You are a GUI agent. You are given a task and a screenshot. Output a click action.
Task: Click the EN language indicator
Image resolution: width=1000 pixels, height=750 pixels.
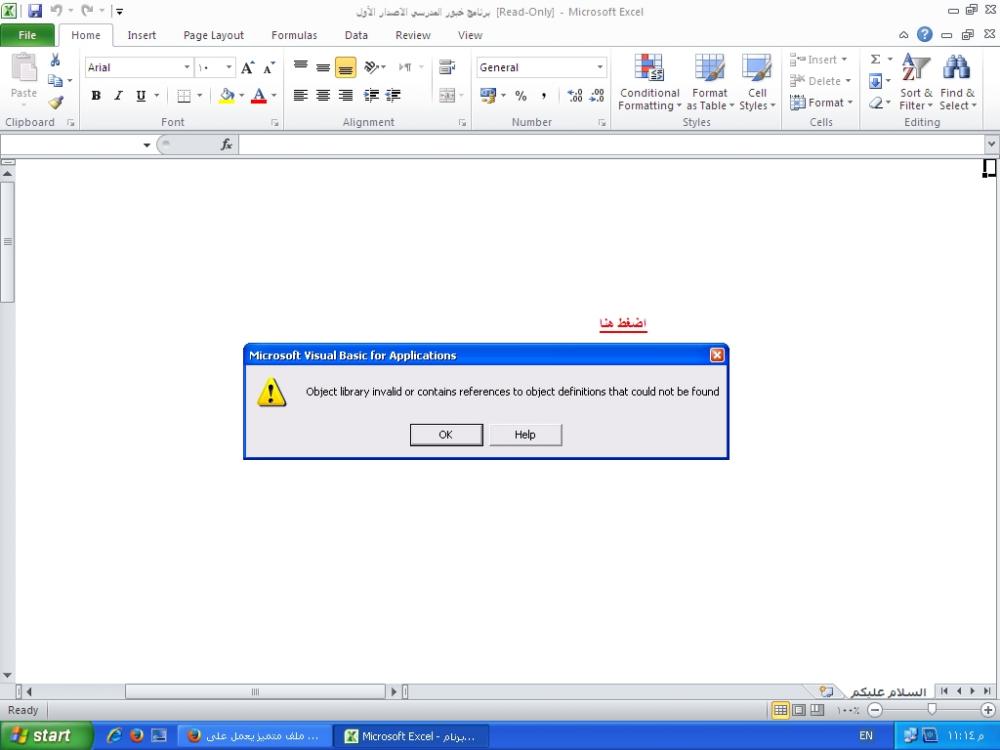866,736
